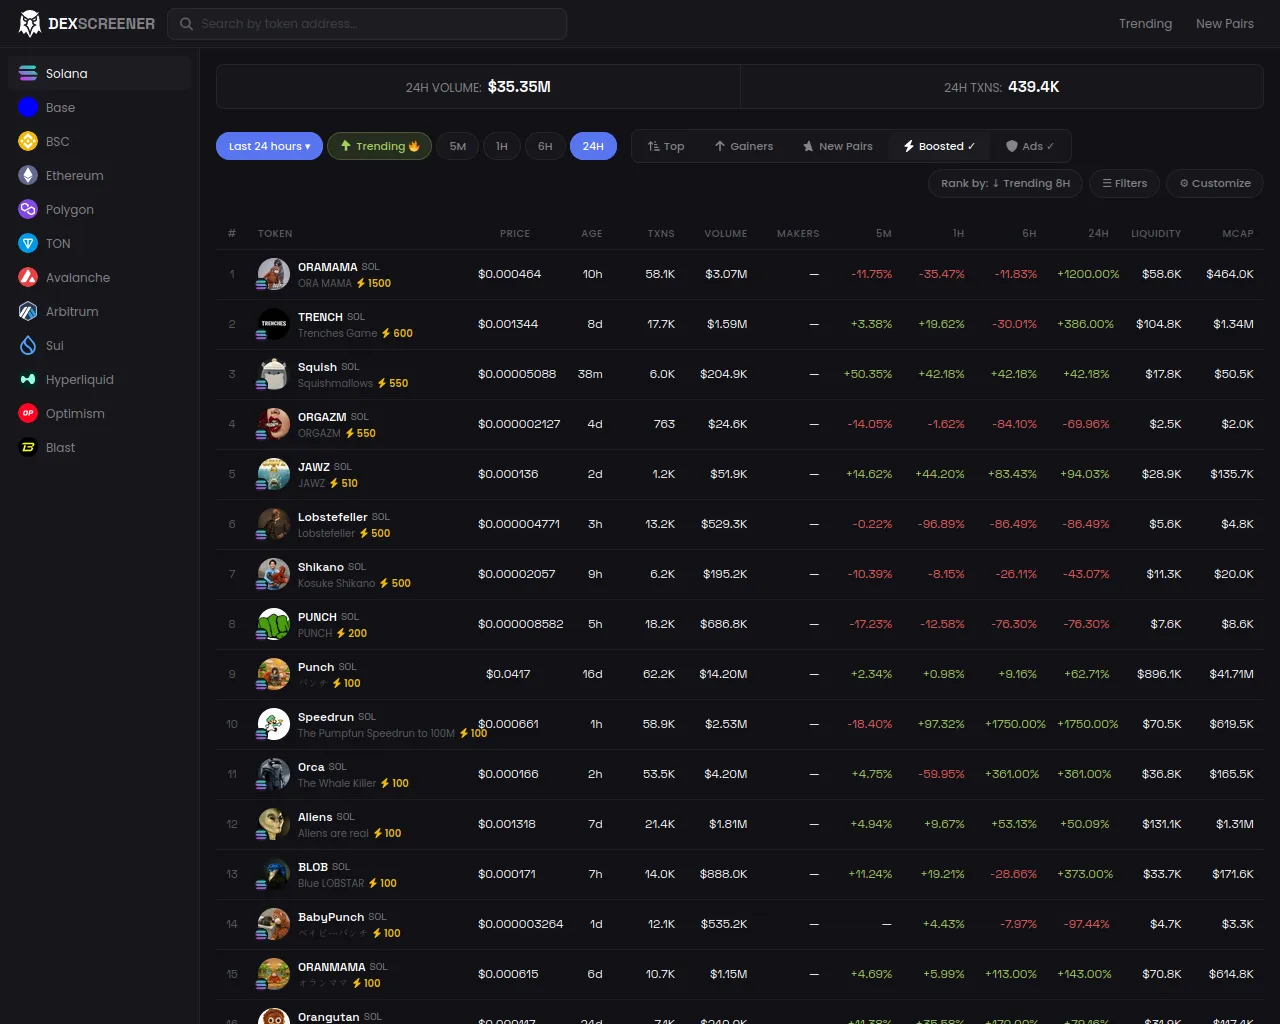The width and height of the screenshot is (1280, 1024).
Task: Select the Ethereum chain icon
Action: tap(28, 175)
